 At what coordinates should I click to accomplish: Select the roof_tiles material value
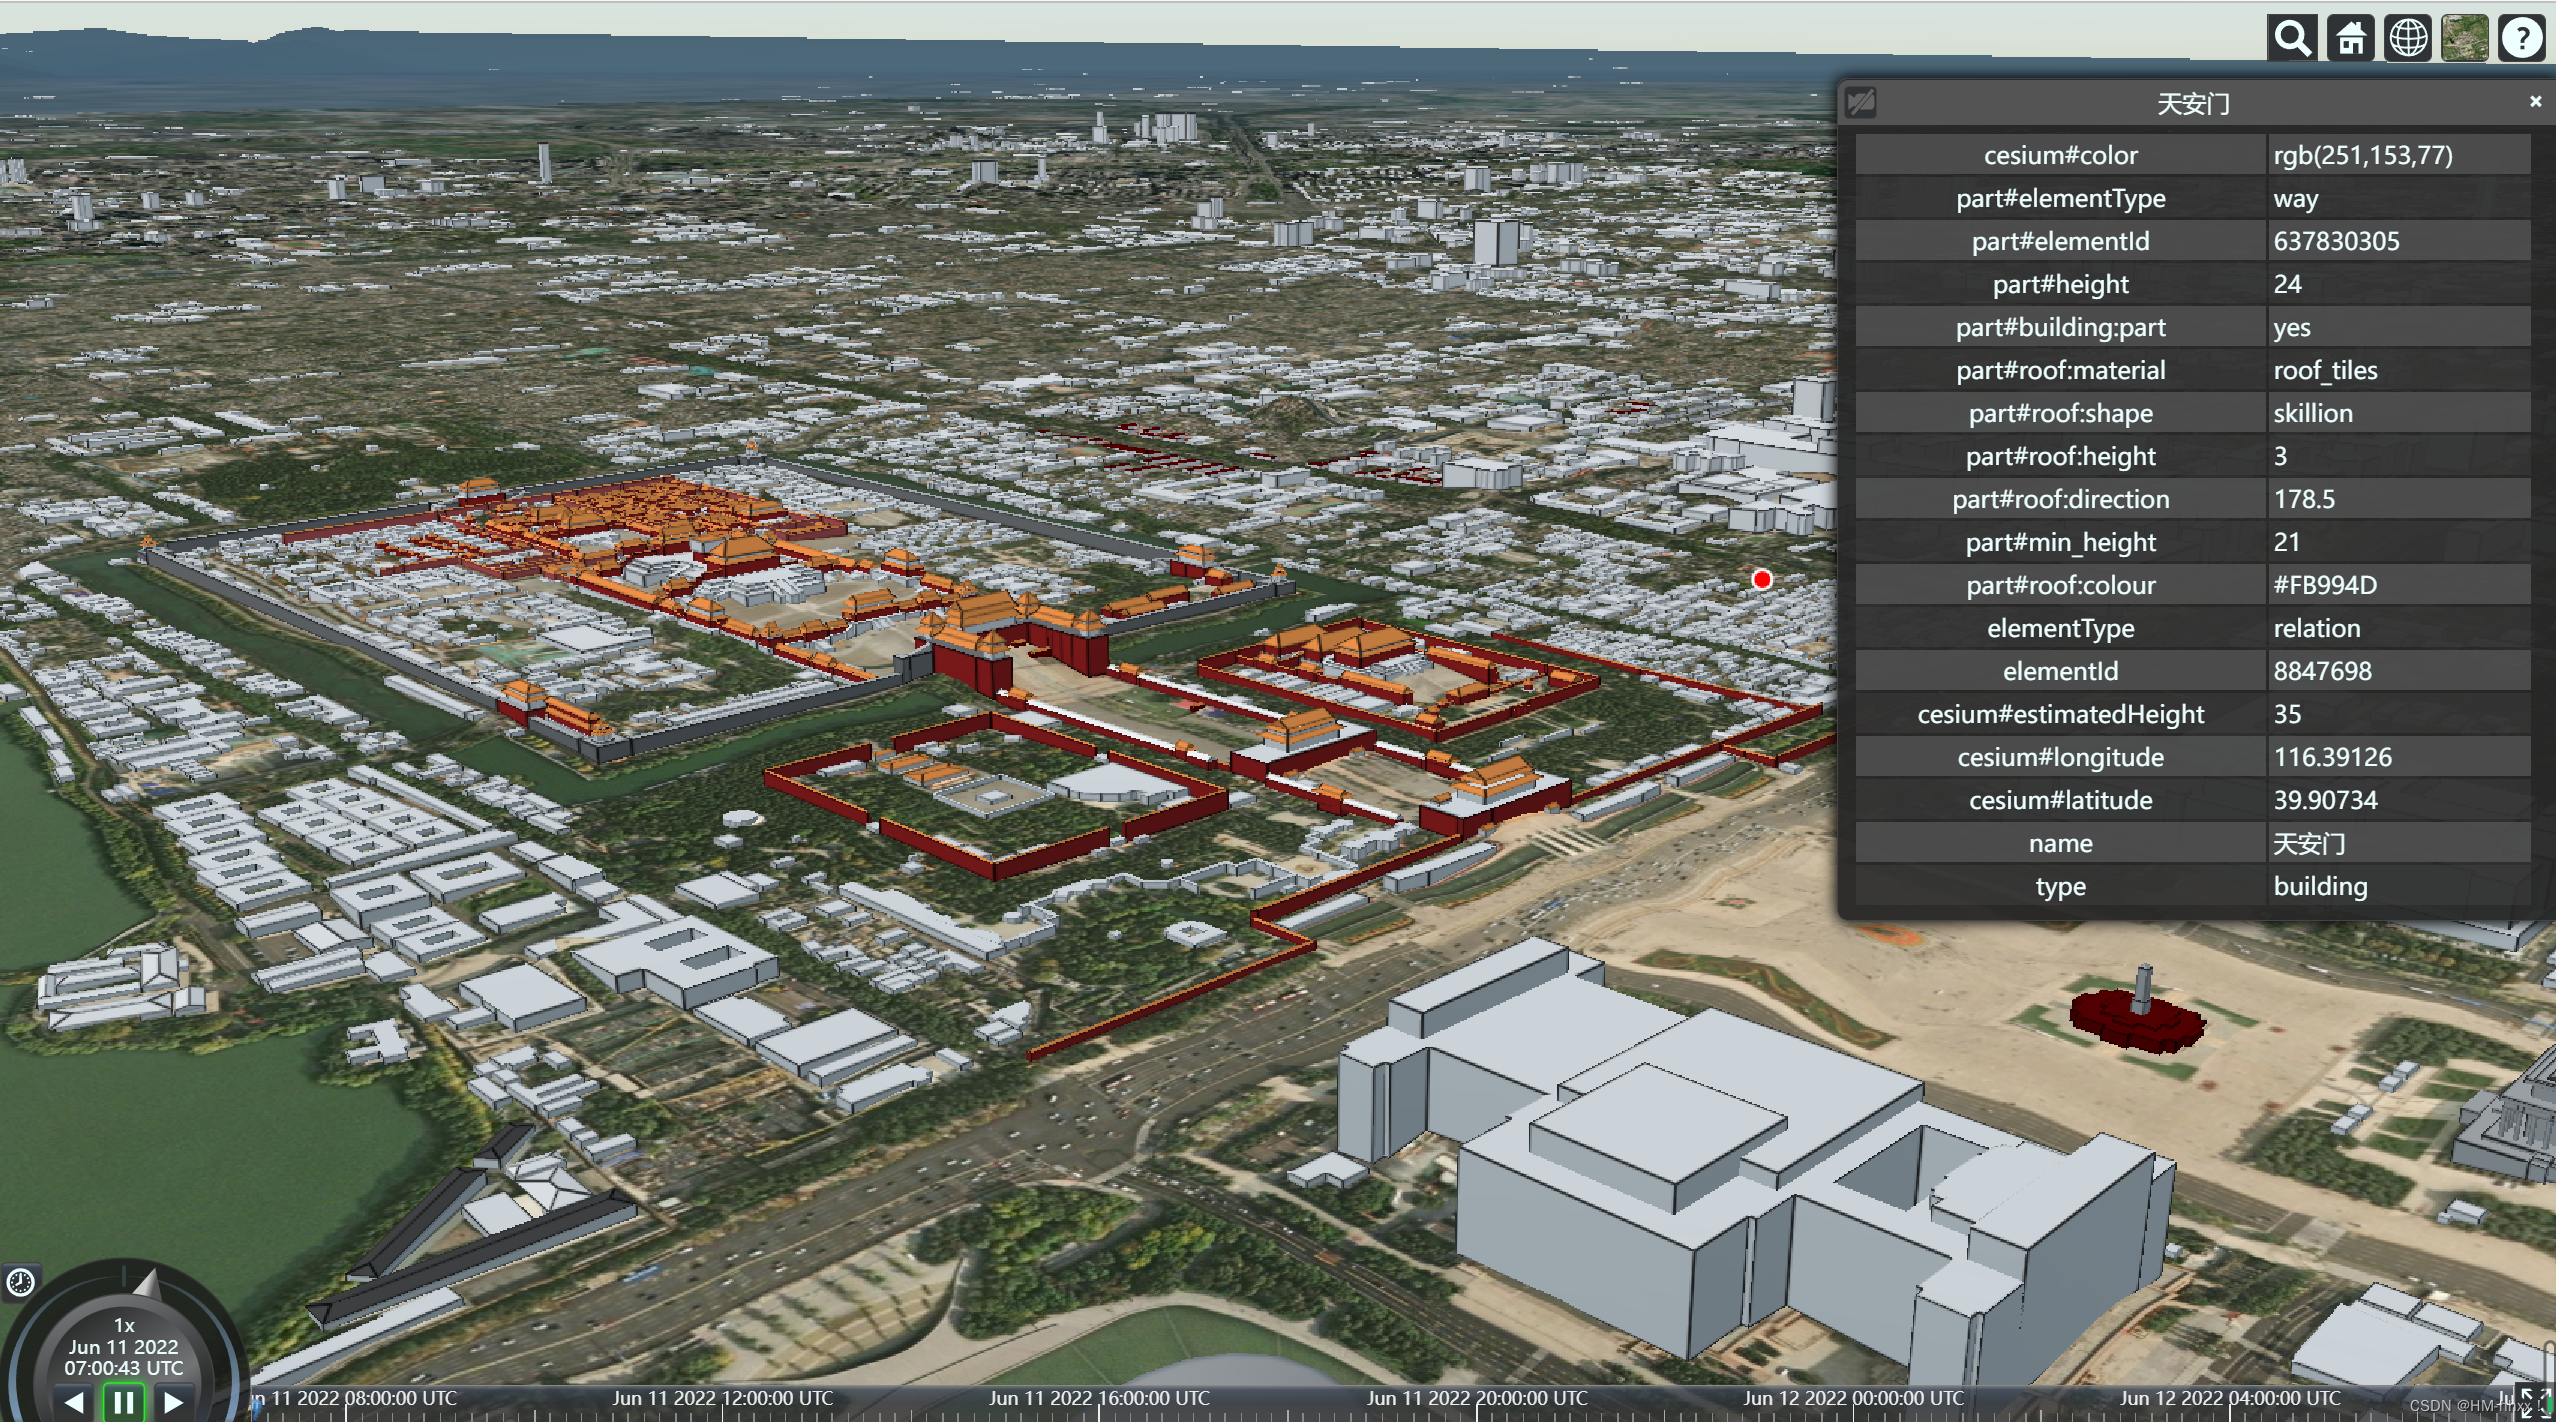(x=2325, y=370)
